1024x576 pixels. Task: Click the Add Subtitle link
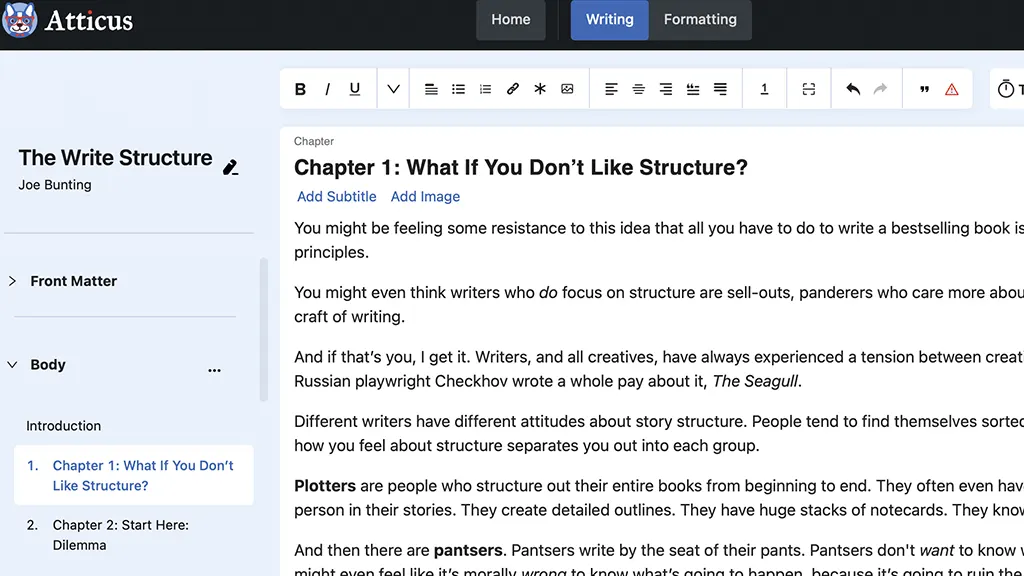click(337, 197)
